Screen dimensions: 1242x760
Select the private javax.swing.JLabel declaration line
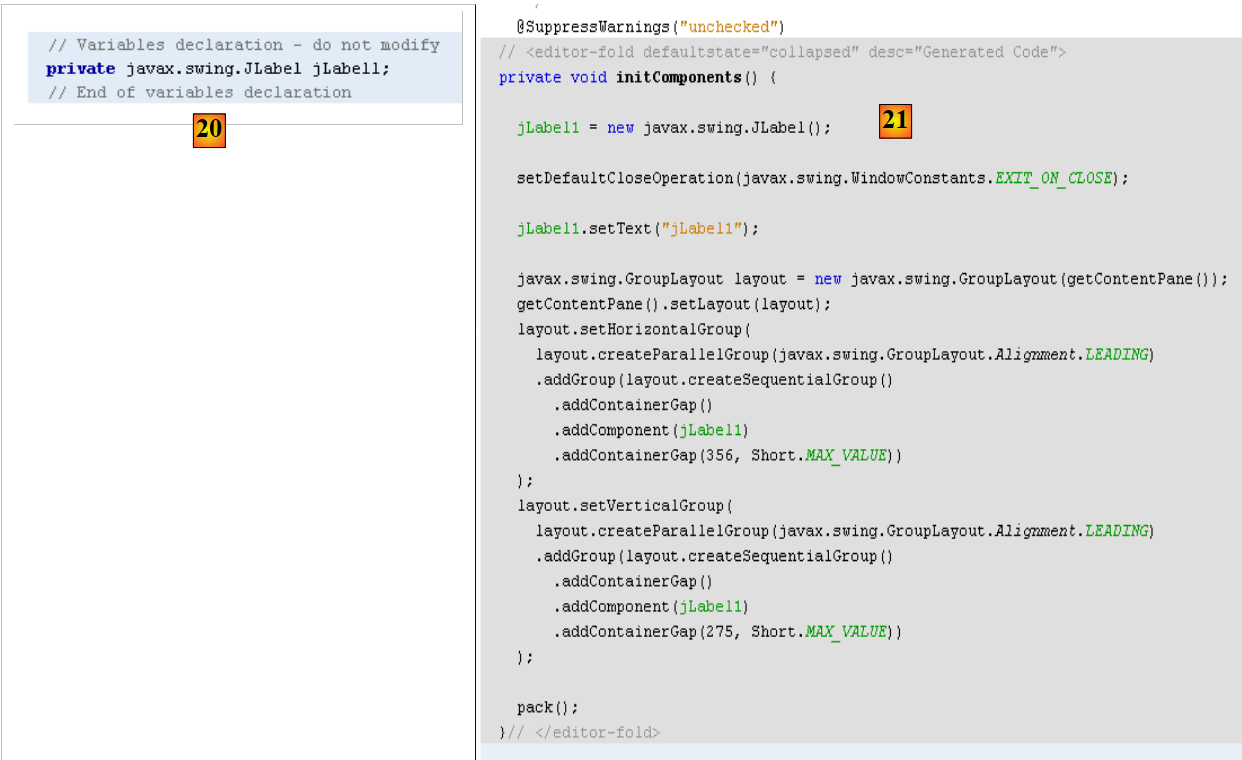(x=217, y=69)
